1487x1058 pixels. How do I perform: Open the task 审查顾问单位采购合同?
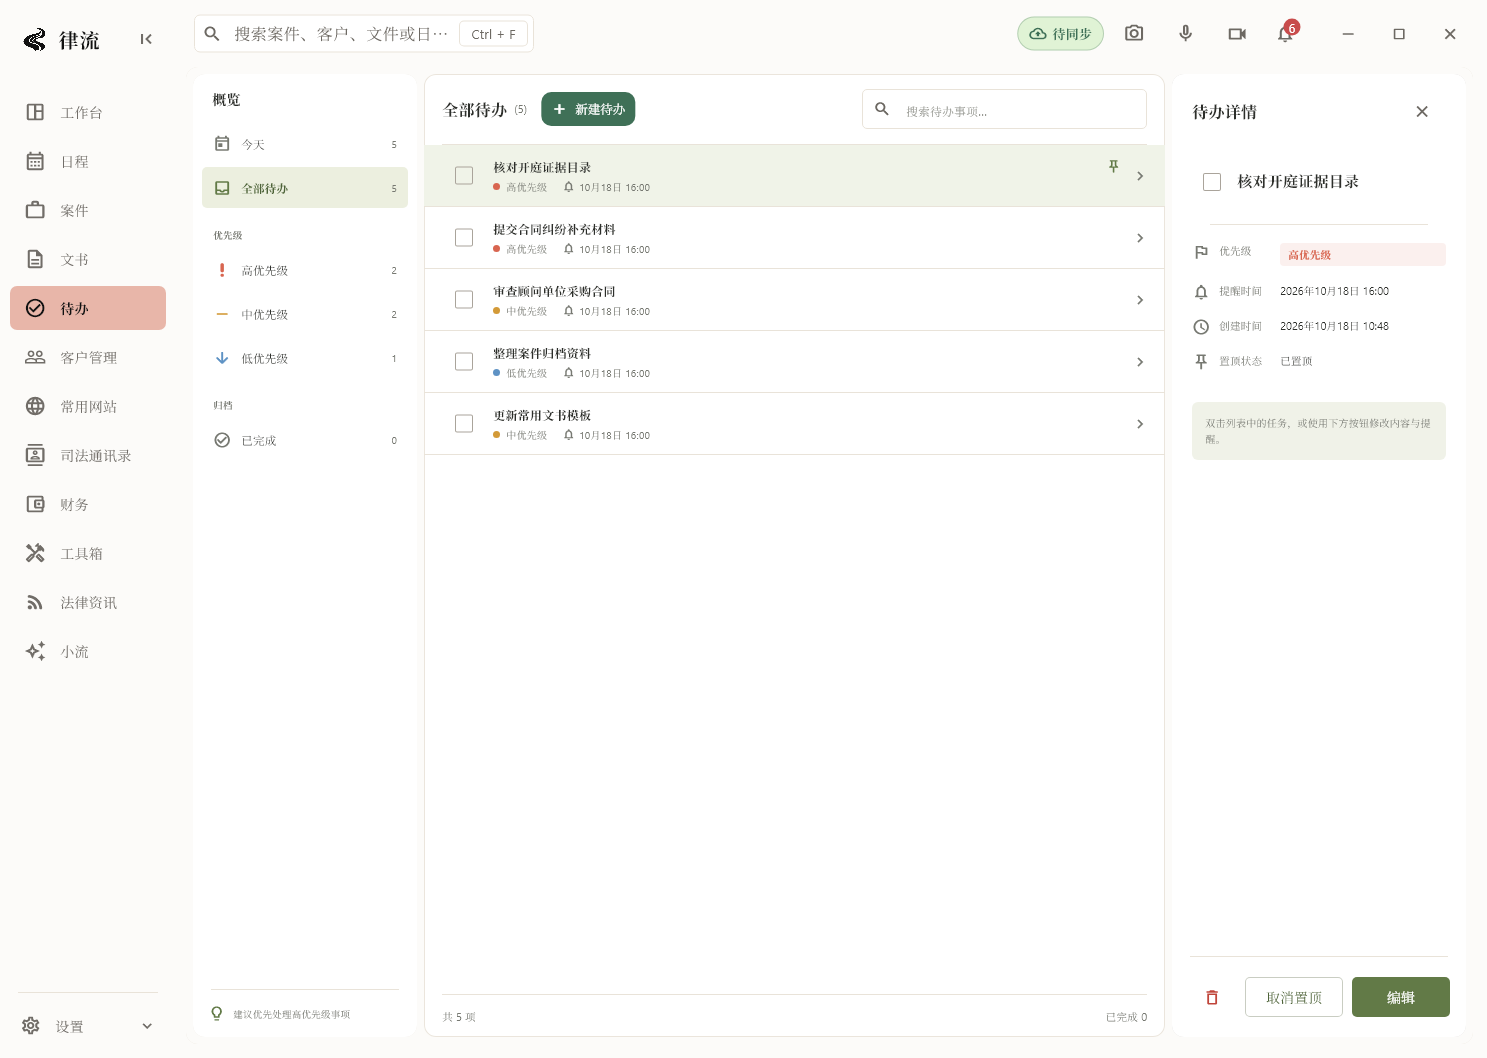(794, 300)
